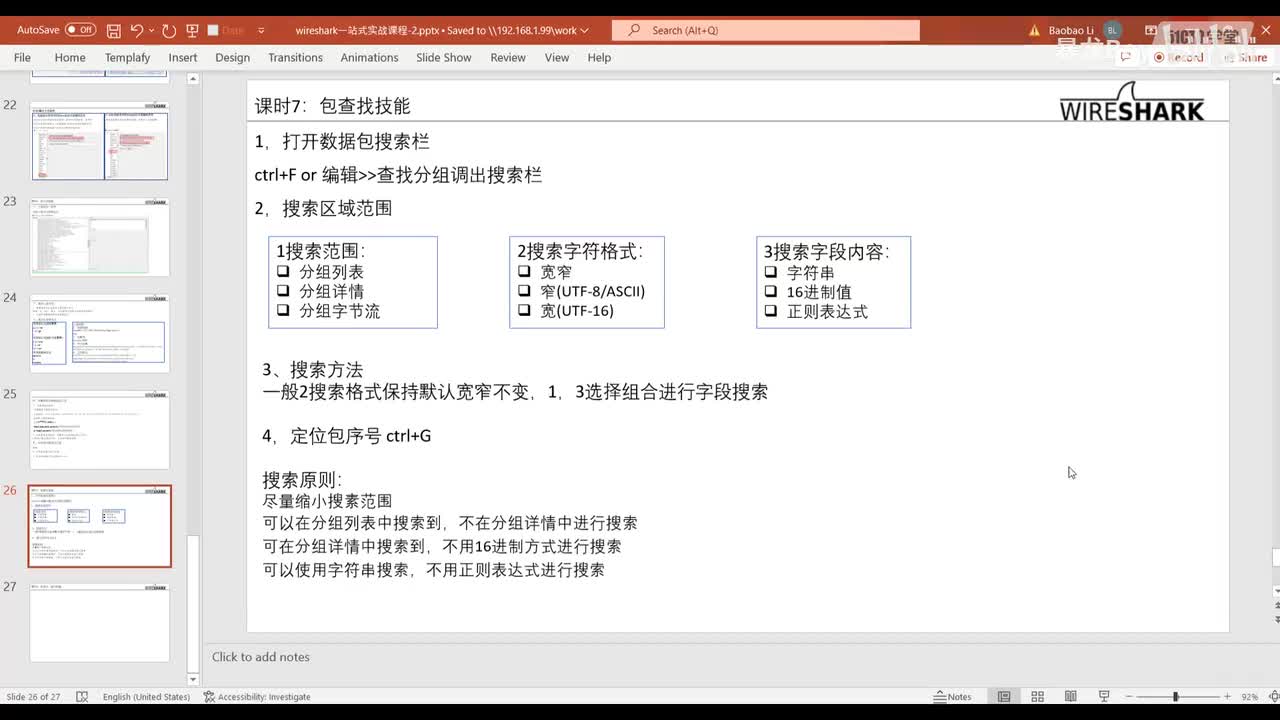The height and width of the screenshot is (720, 1280).
Task: Click the text '4、定位包序号 ctrl+G'
Action: coord(347,436)
